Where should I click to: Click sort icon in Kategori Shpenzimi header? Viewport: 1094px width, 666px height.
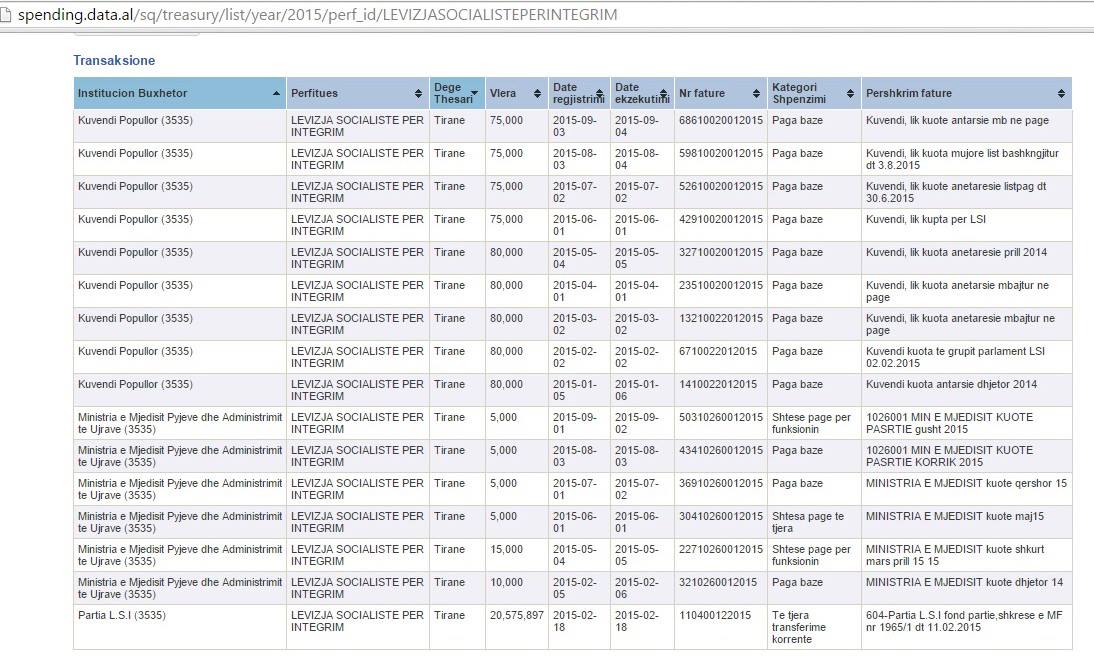coord(850,94)
